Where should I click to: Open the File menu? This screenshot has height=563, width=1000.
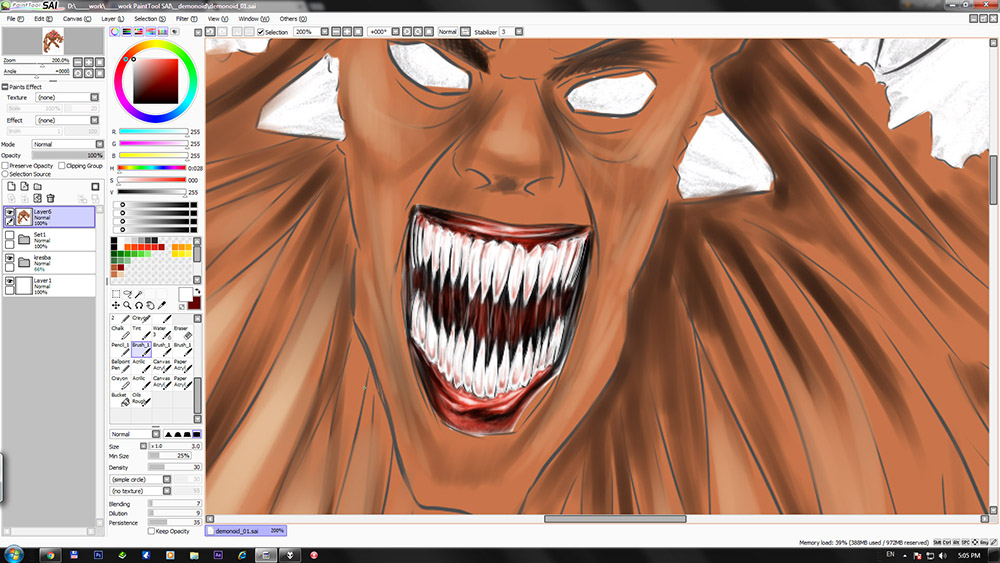(15, 18)
